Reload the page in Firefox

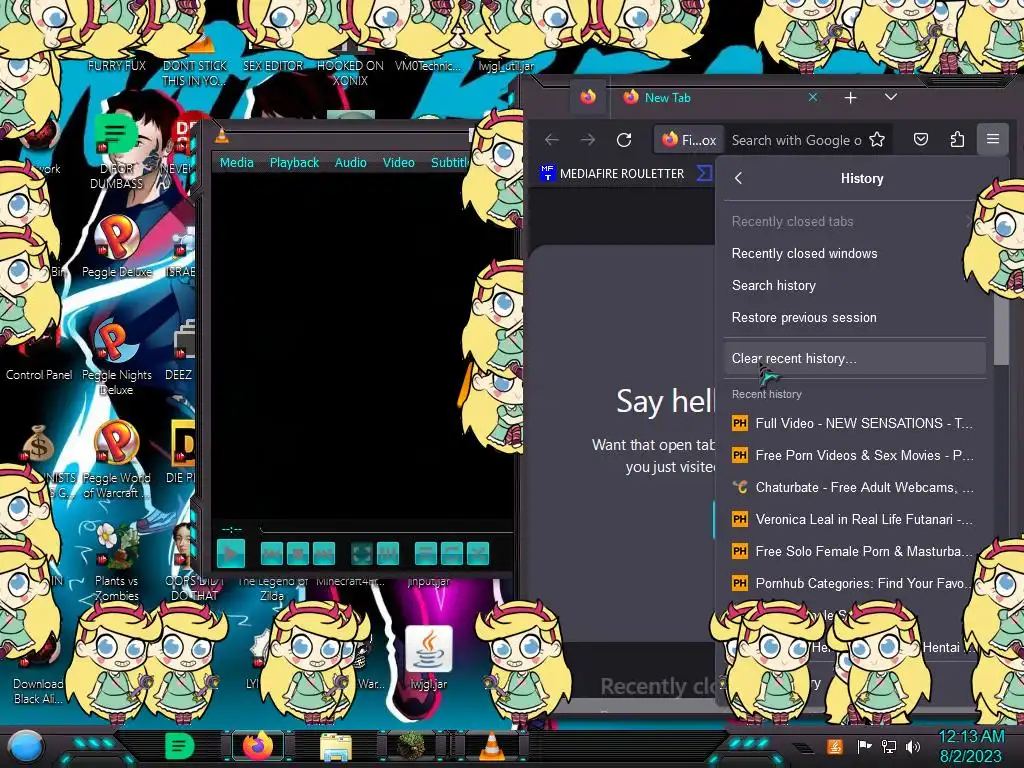coord(624,140)
